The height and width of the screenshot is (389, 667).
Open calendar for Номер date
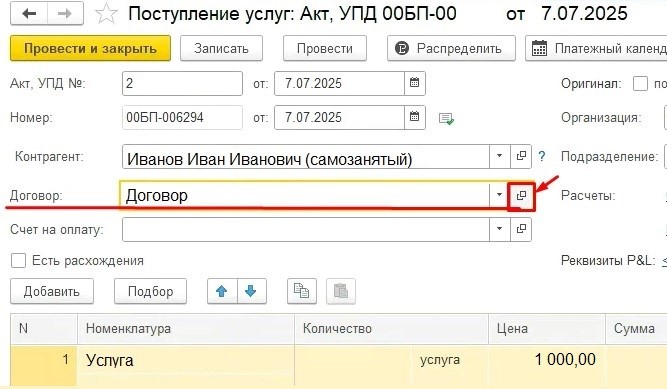point(414,117)
